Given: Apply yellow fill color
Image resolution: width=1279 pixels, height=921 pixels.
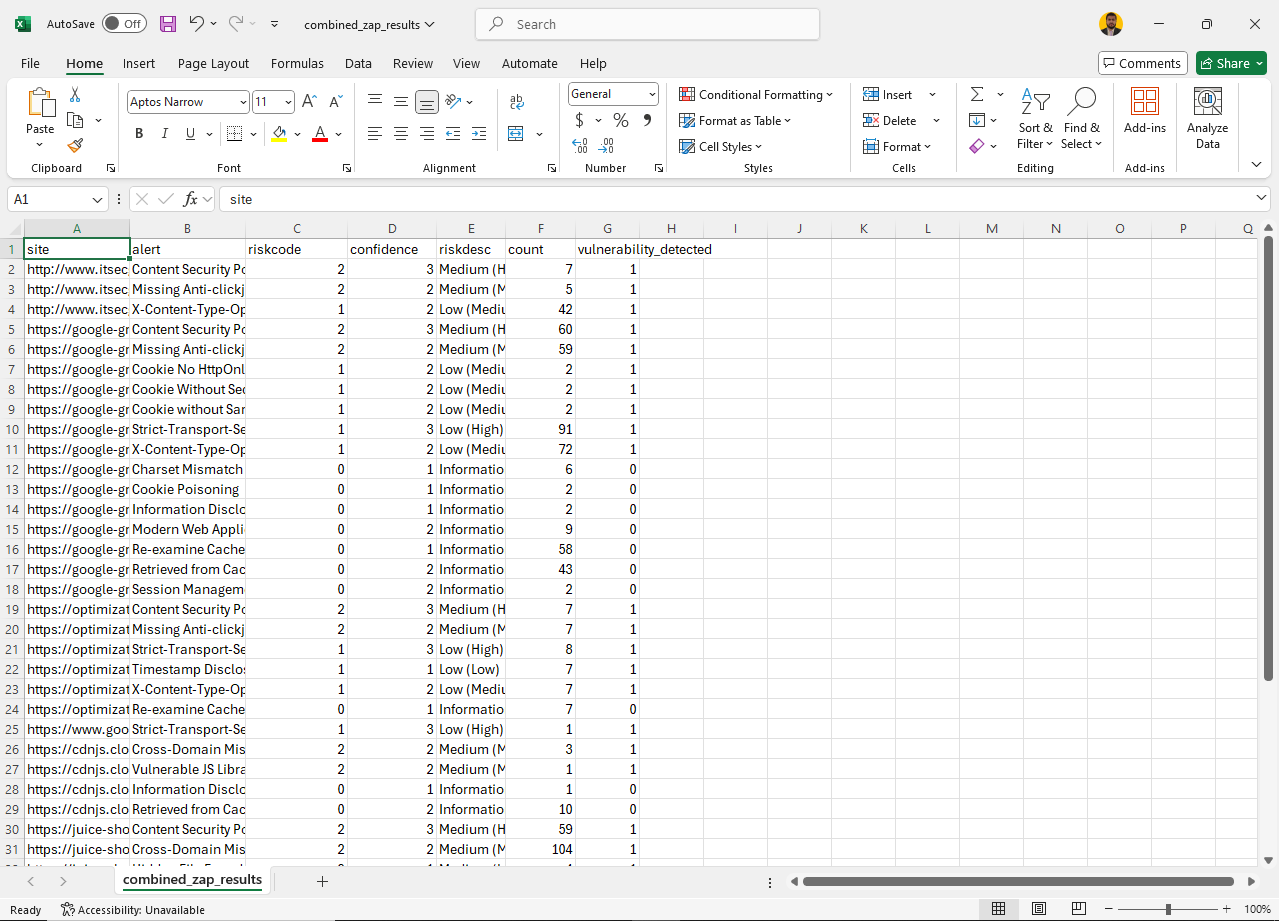Looking at the screenshot, I should [x=279, y=133].
